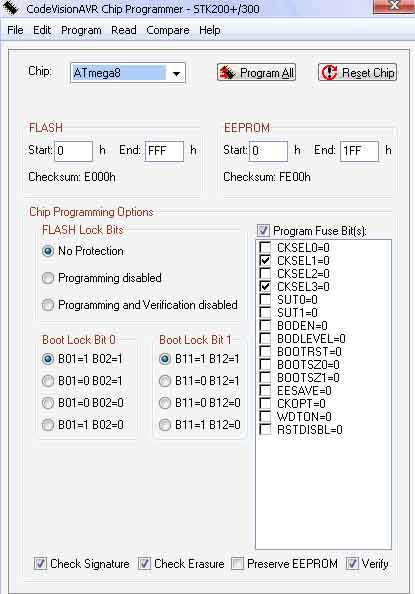This screenshot has height=594, width=415.
Task: Open the ATmega8 chip dropdown arrow
Action: 177,73
